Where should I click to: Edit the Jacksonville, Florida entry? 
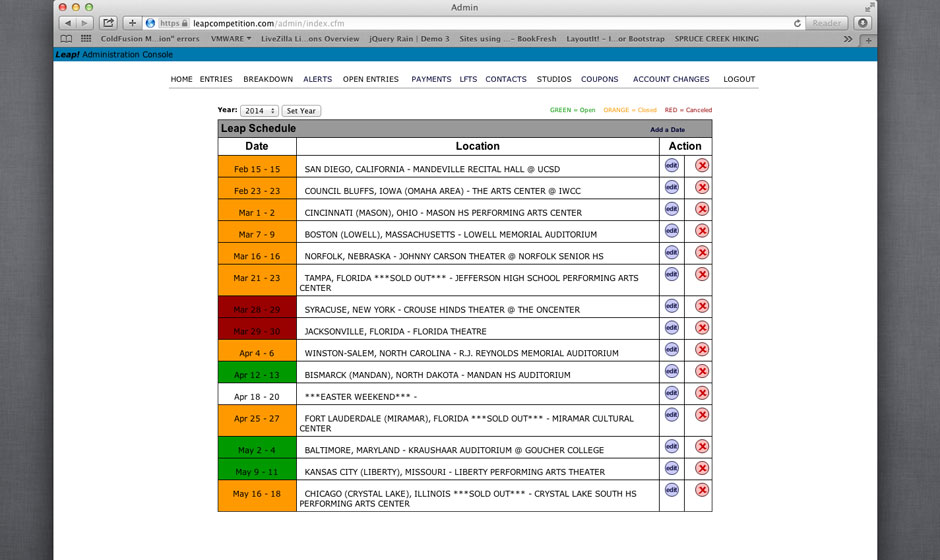(x=671, y=327)
